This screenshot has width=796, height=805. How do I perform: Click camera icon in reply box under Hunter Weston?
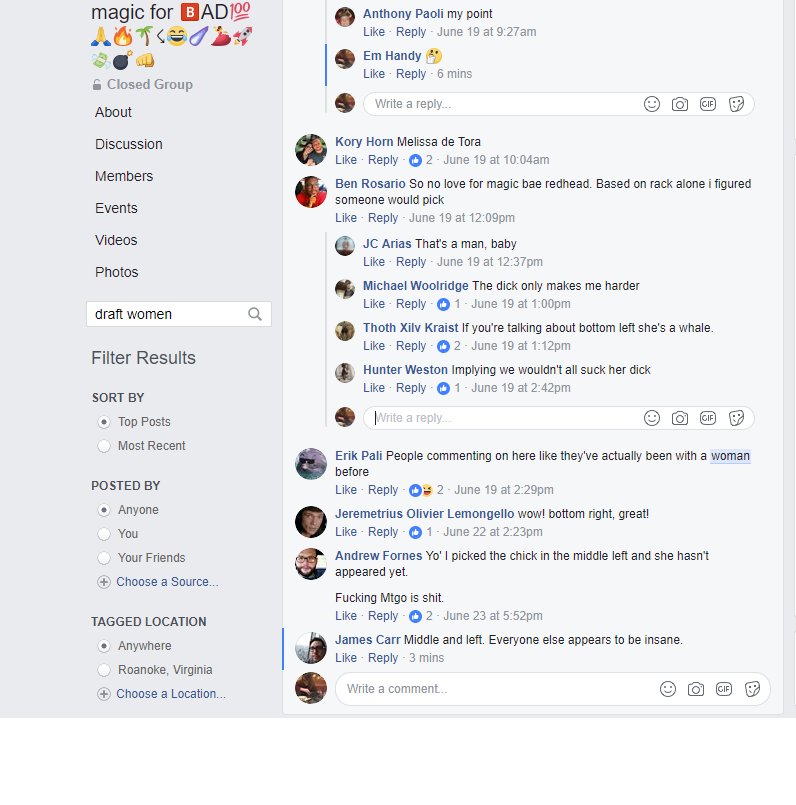(x=680, y=418)
